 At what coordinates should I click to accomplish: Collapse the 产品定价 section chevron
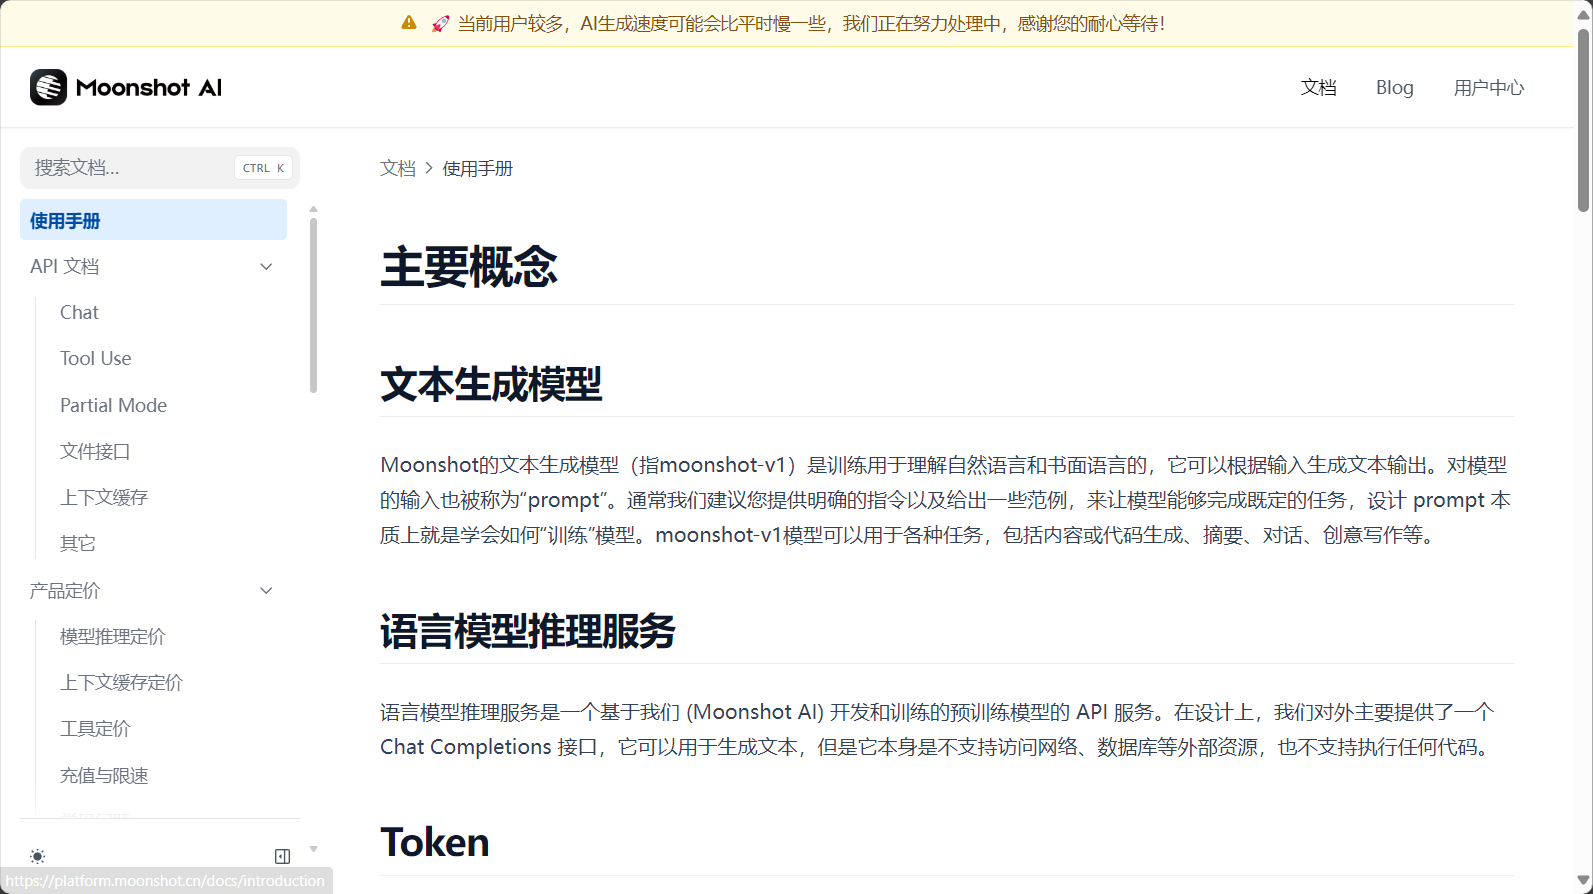[266, 590]
